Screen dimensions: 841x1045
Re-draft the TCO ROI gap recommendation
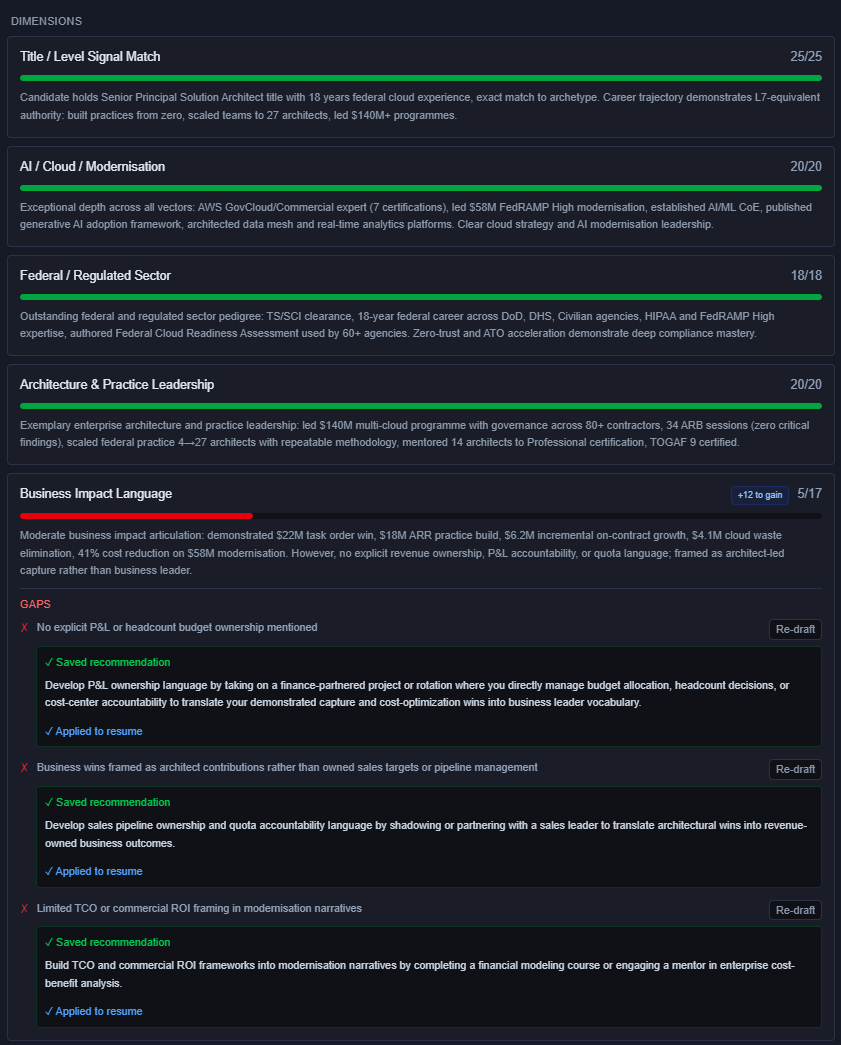click(x=795, y=910)
